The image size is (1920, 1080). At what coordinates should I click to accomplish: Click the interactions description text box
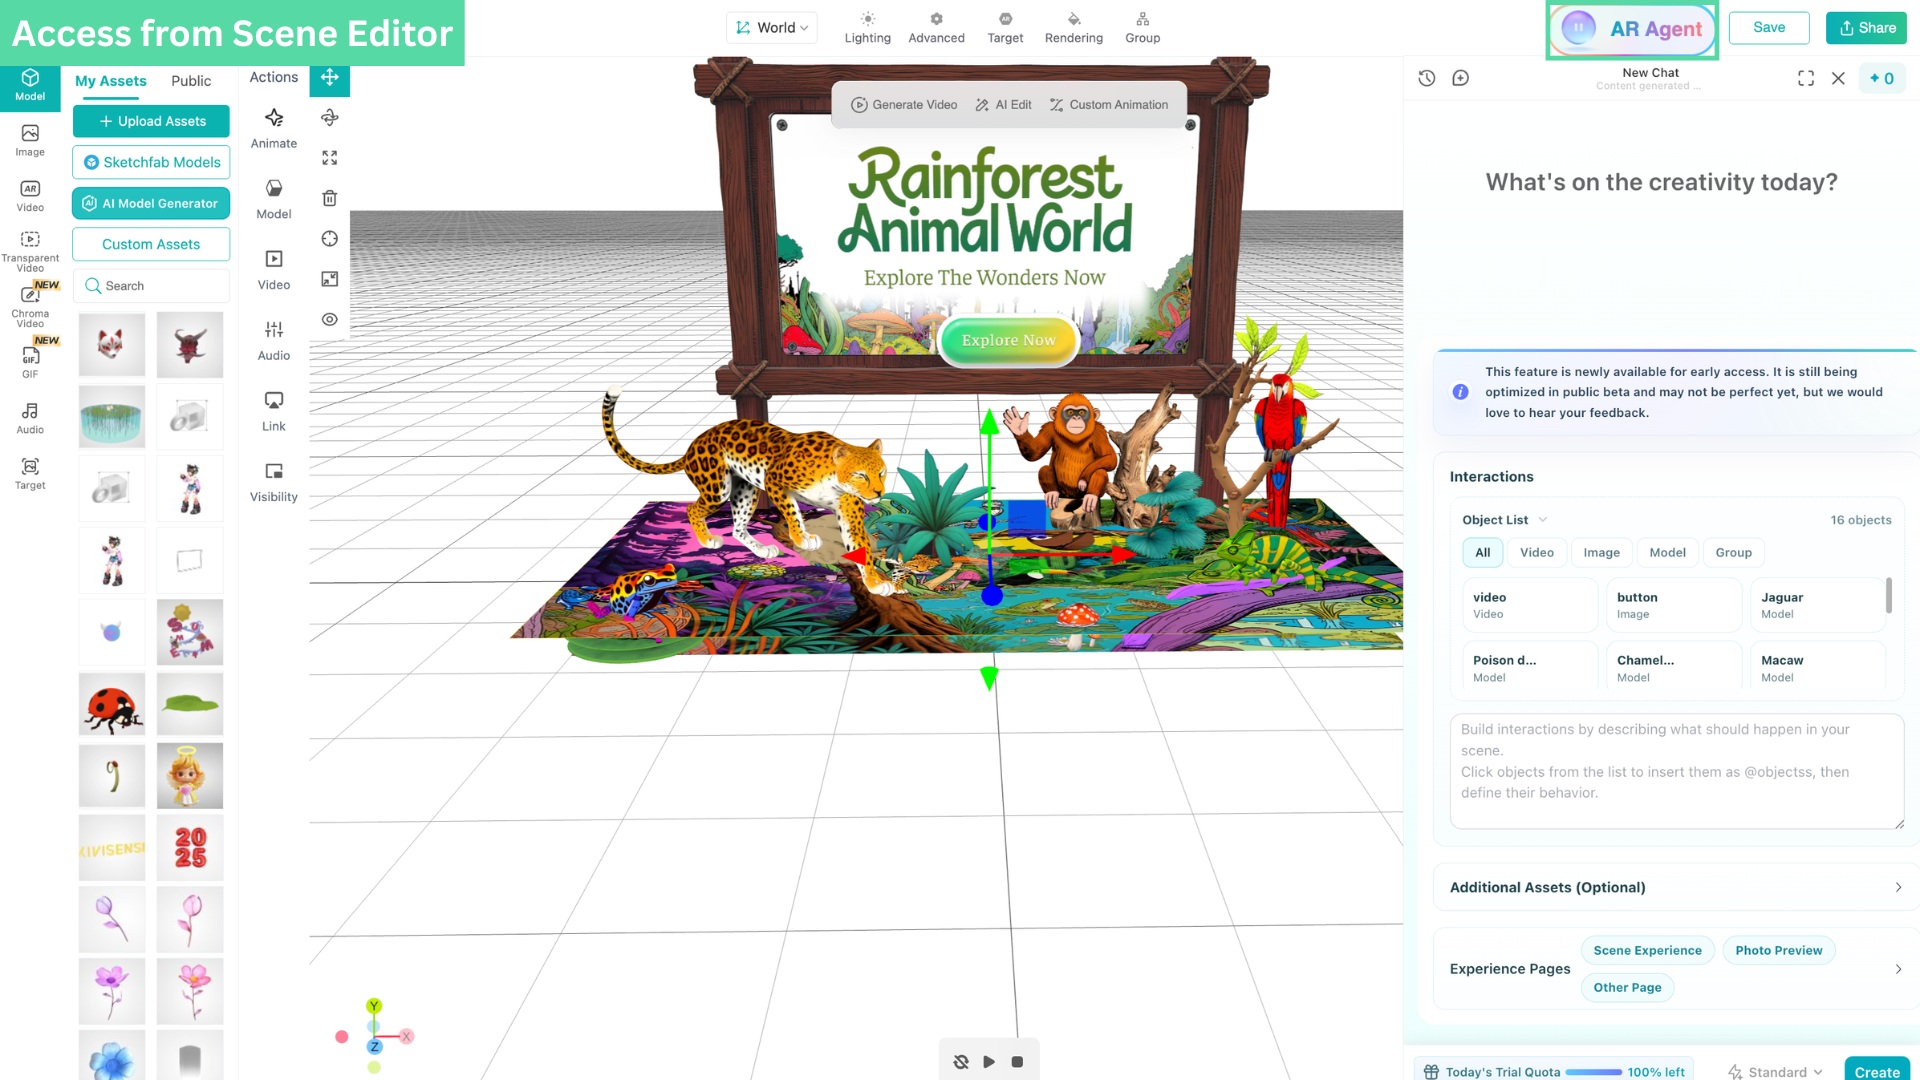tap(1676, 771)
